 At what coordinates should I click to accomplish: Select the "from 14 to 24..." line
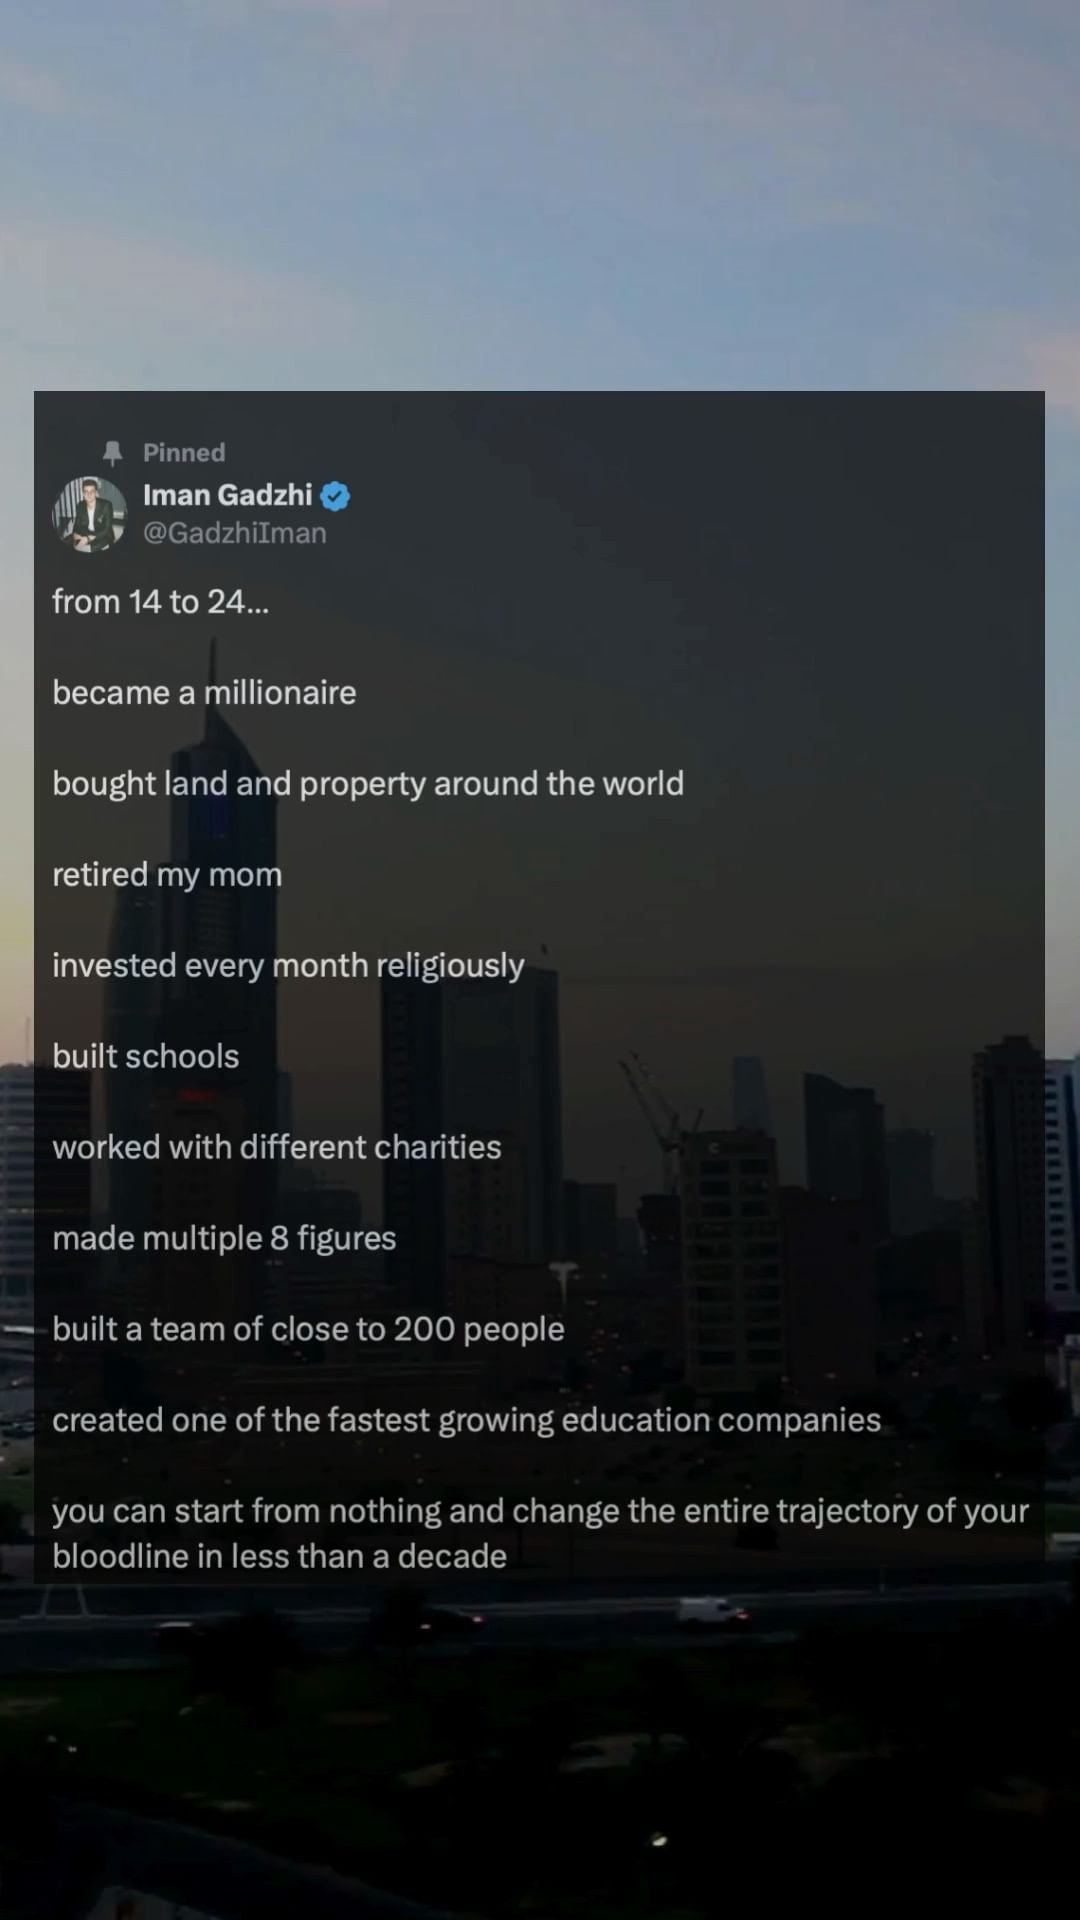click(x=161, y=602)
